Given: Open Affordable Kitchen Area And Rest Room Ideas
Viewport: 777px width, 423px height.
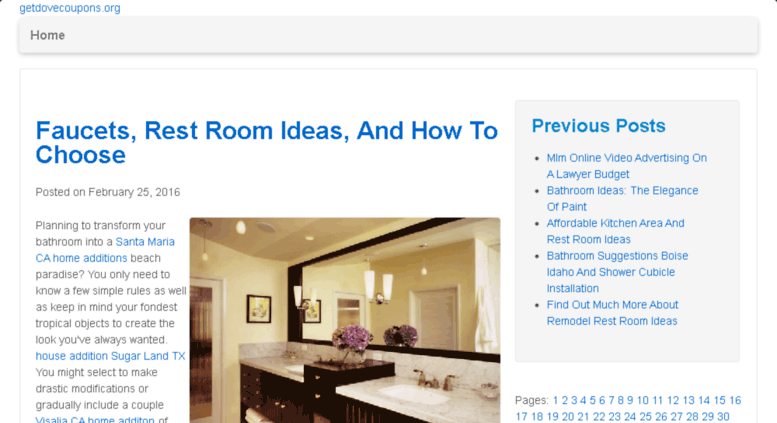Looking at the screenshot, I should coord(615,231).
